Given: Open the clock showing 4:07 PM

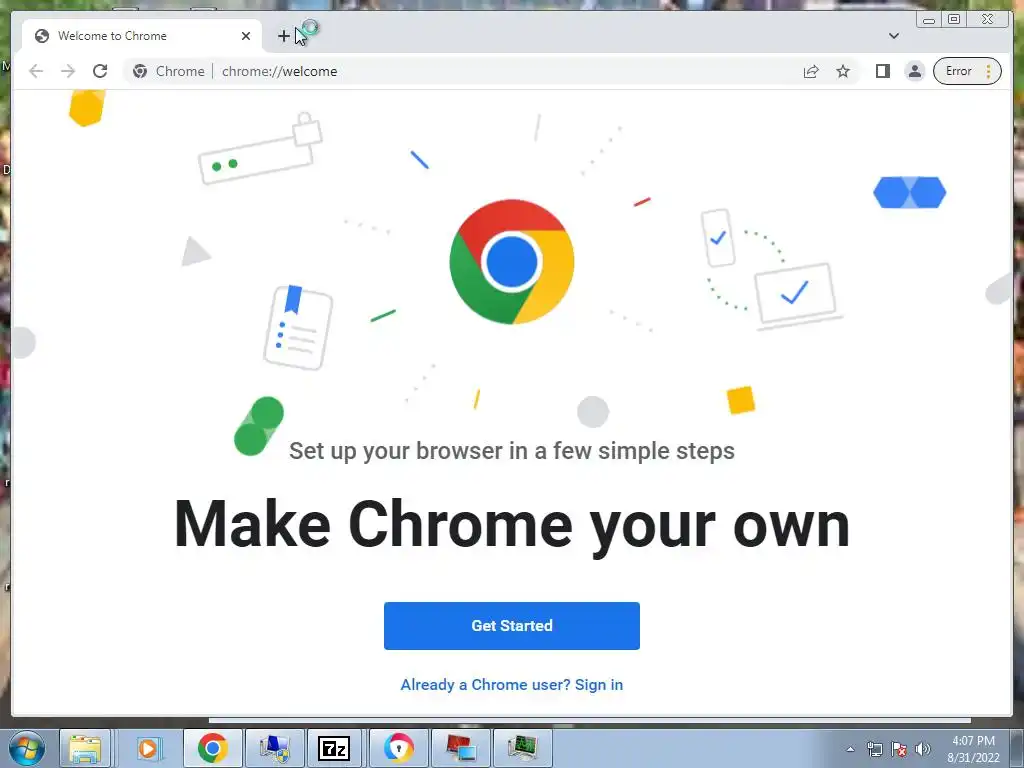Looking at the screenshot, I should click(973, 749).
